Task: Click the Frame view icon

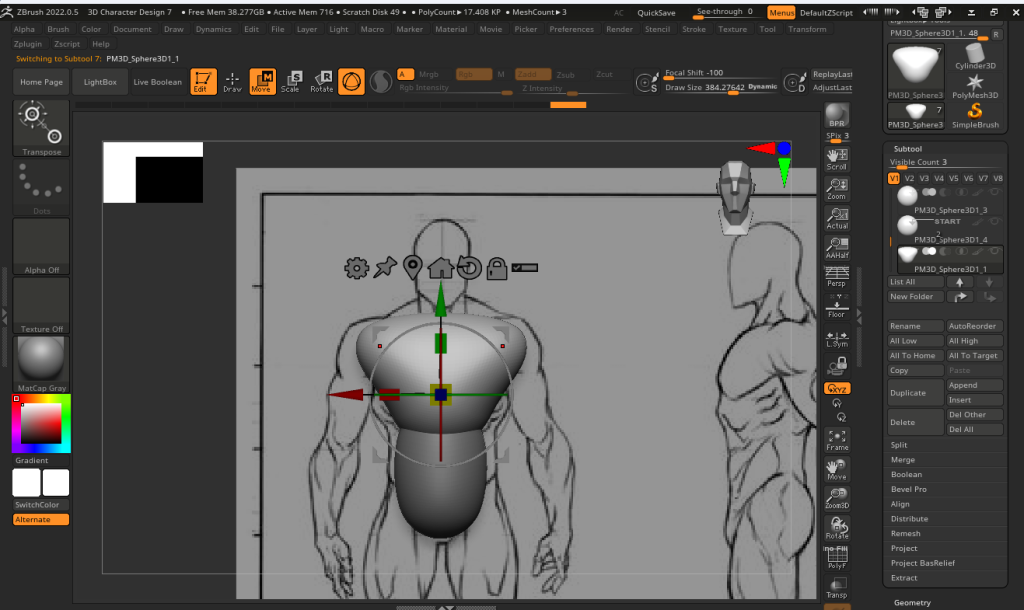Action: coord(837,439)
